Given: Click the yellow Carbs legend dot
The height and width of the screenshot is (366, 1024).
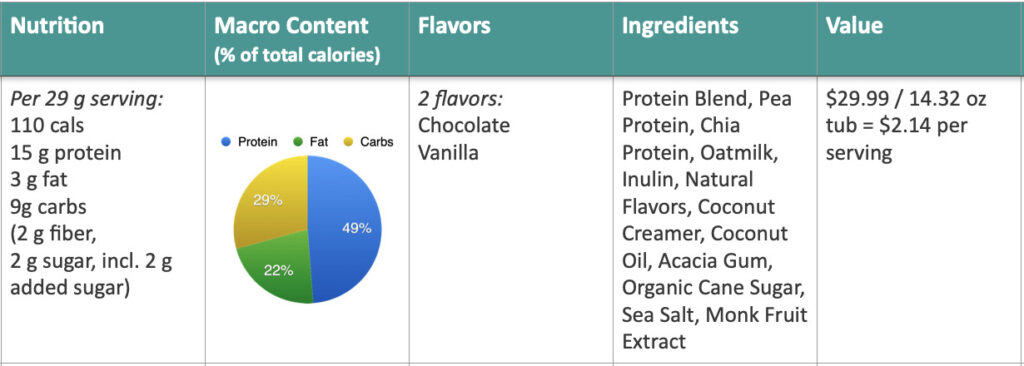Looking at the screenshot, I should [x=348, y=142].
